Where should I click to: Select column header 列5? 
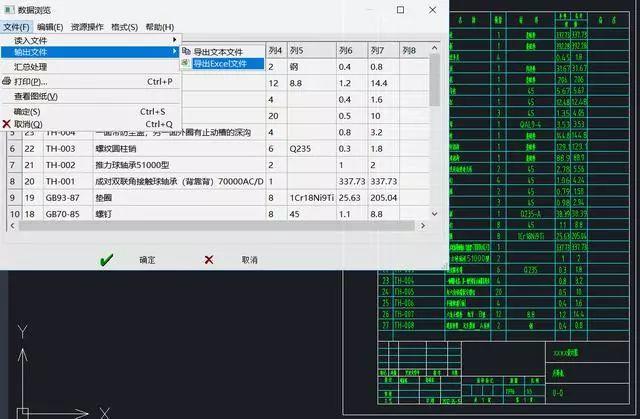coord(312,51)
